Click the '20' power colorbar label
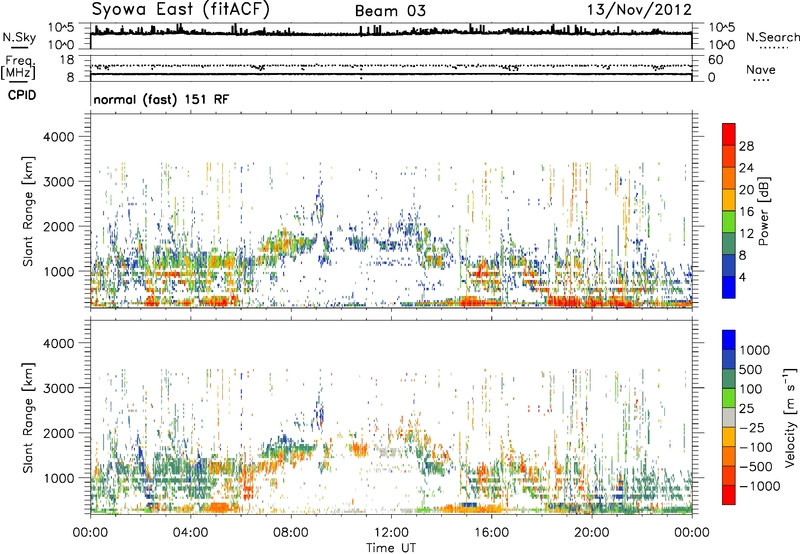The height and width of the screenshot is (554, 800). tap(746, 190)
